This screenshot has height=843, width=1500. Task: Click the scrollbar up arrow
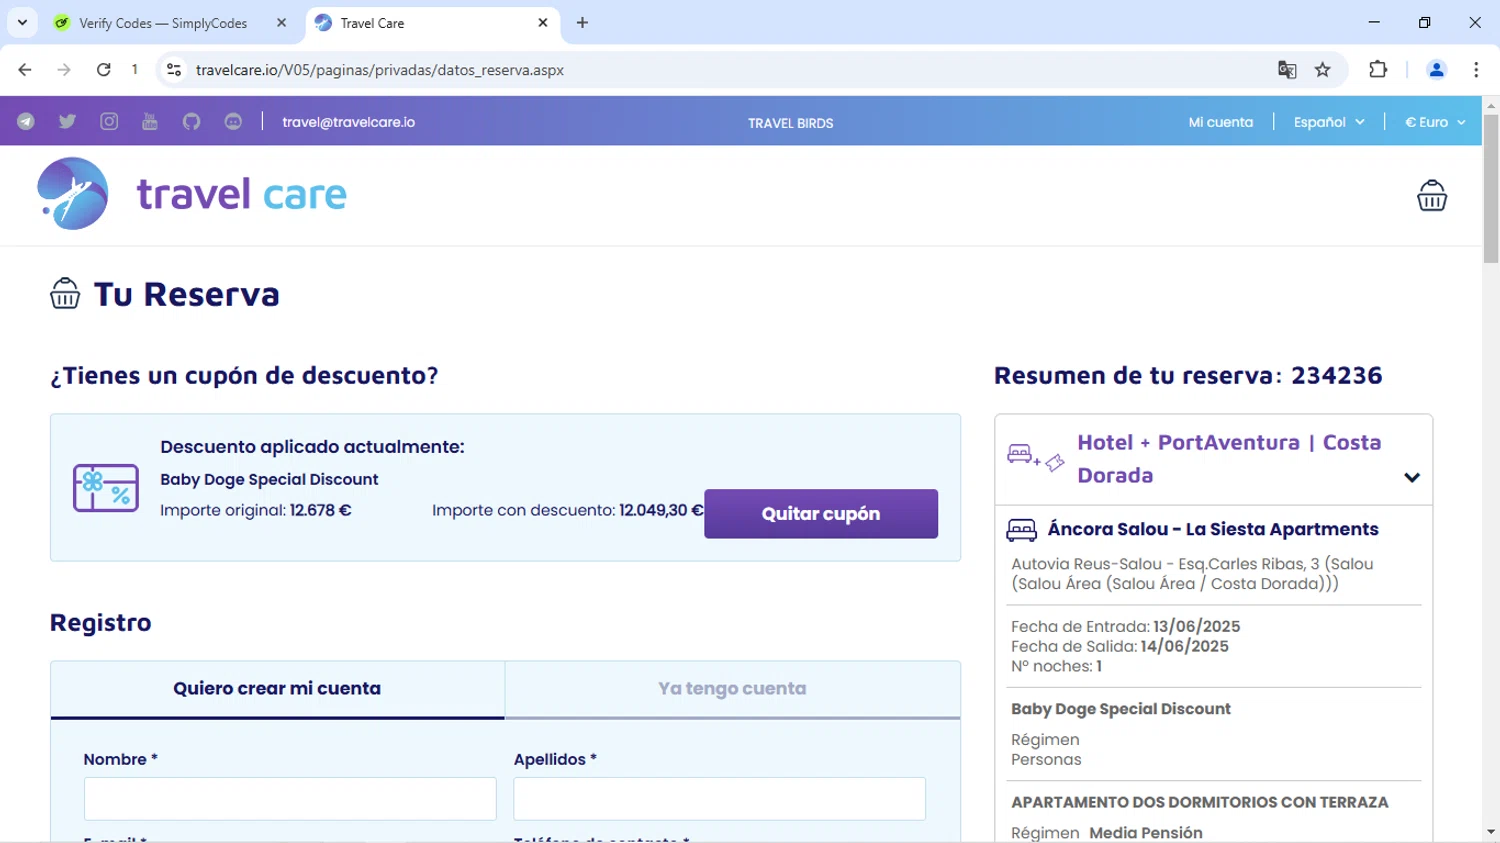(1491, 105)
